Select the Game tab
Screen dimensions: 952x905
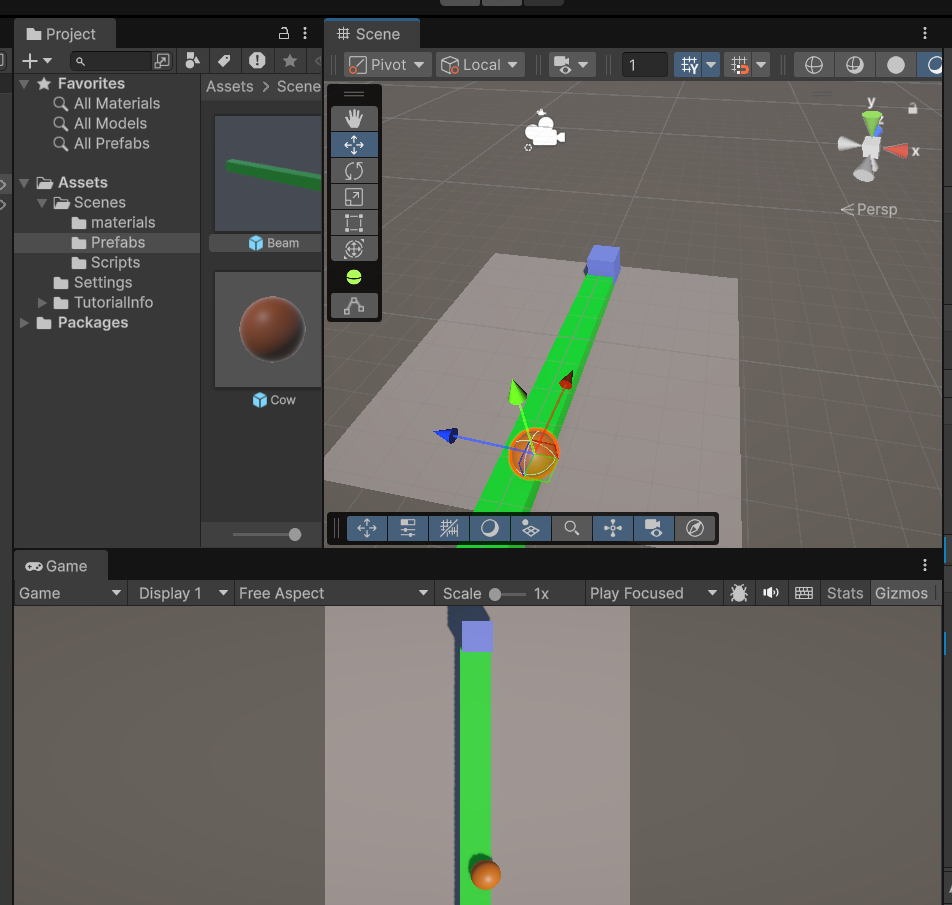click(57, 566)
